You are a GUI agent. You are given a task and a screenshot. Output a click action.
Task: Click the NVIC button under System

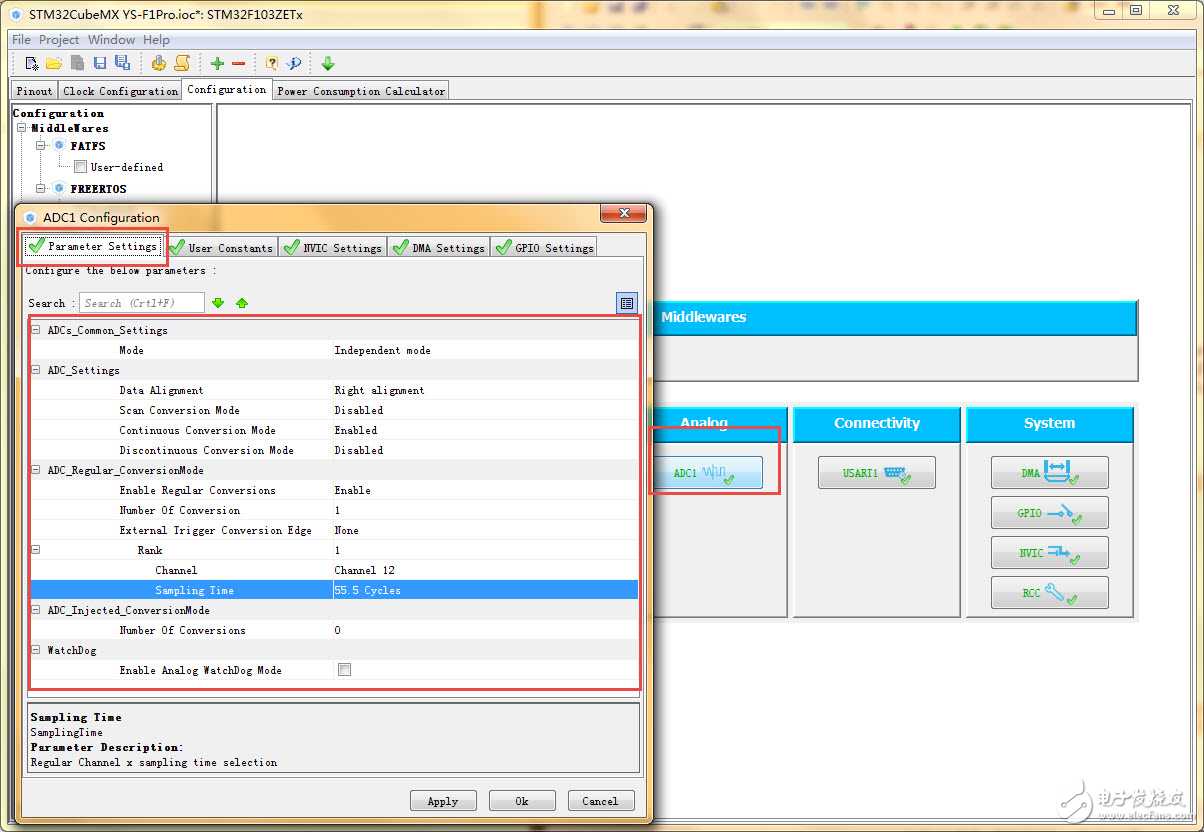point(1050,553)
